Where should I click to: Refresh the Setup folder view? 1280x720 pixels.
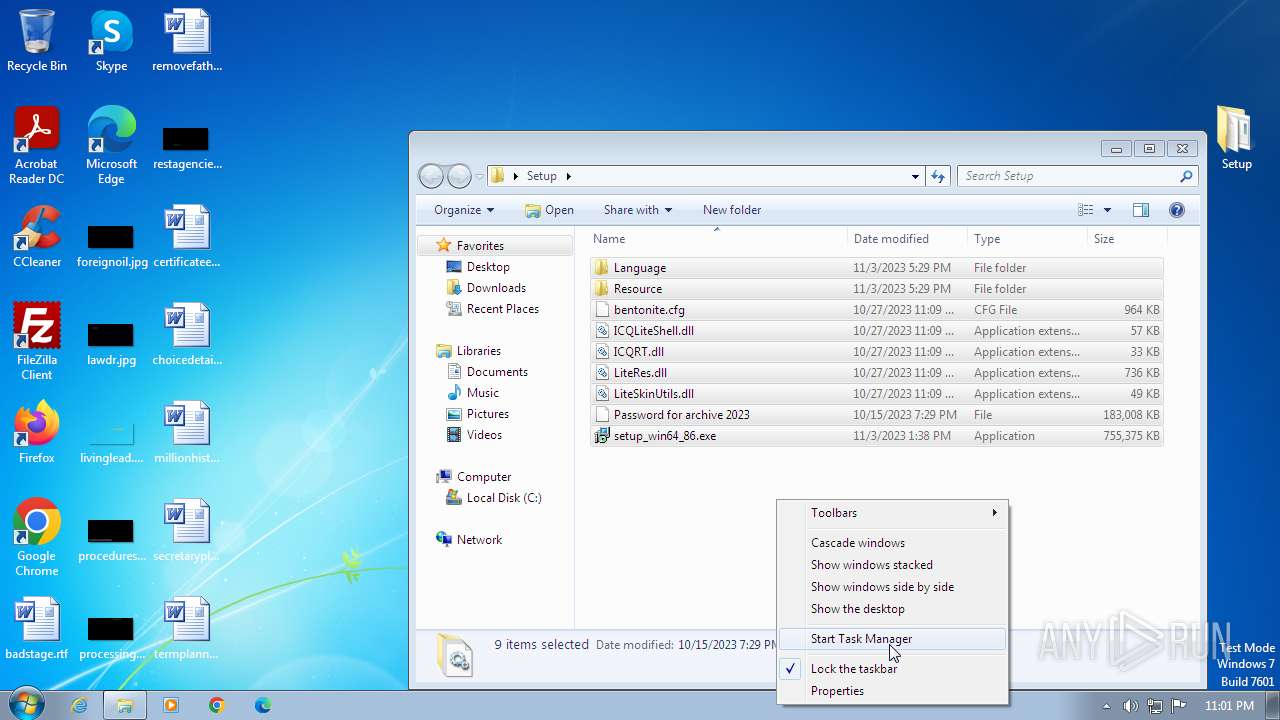tap(937, 176)
